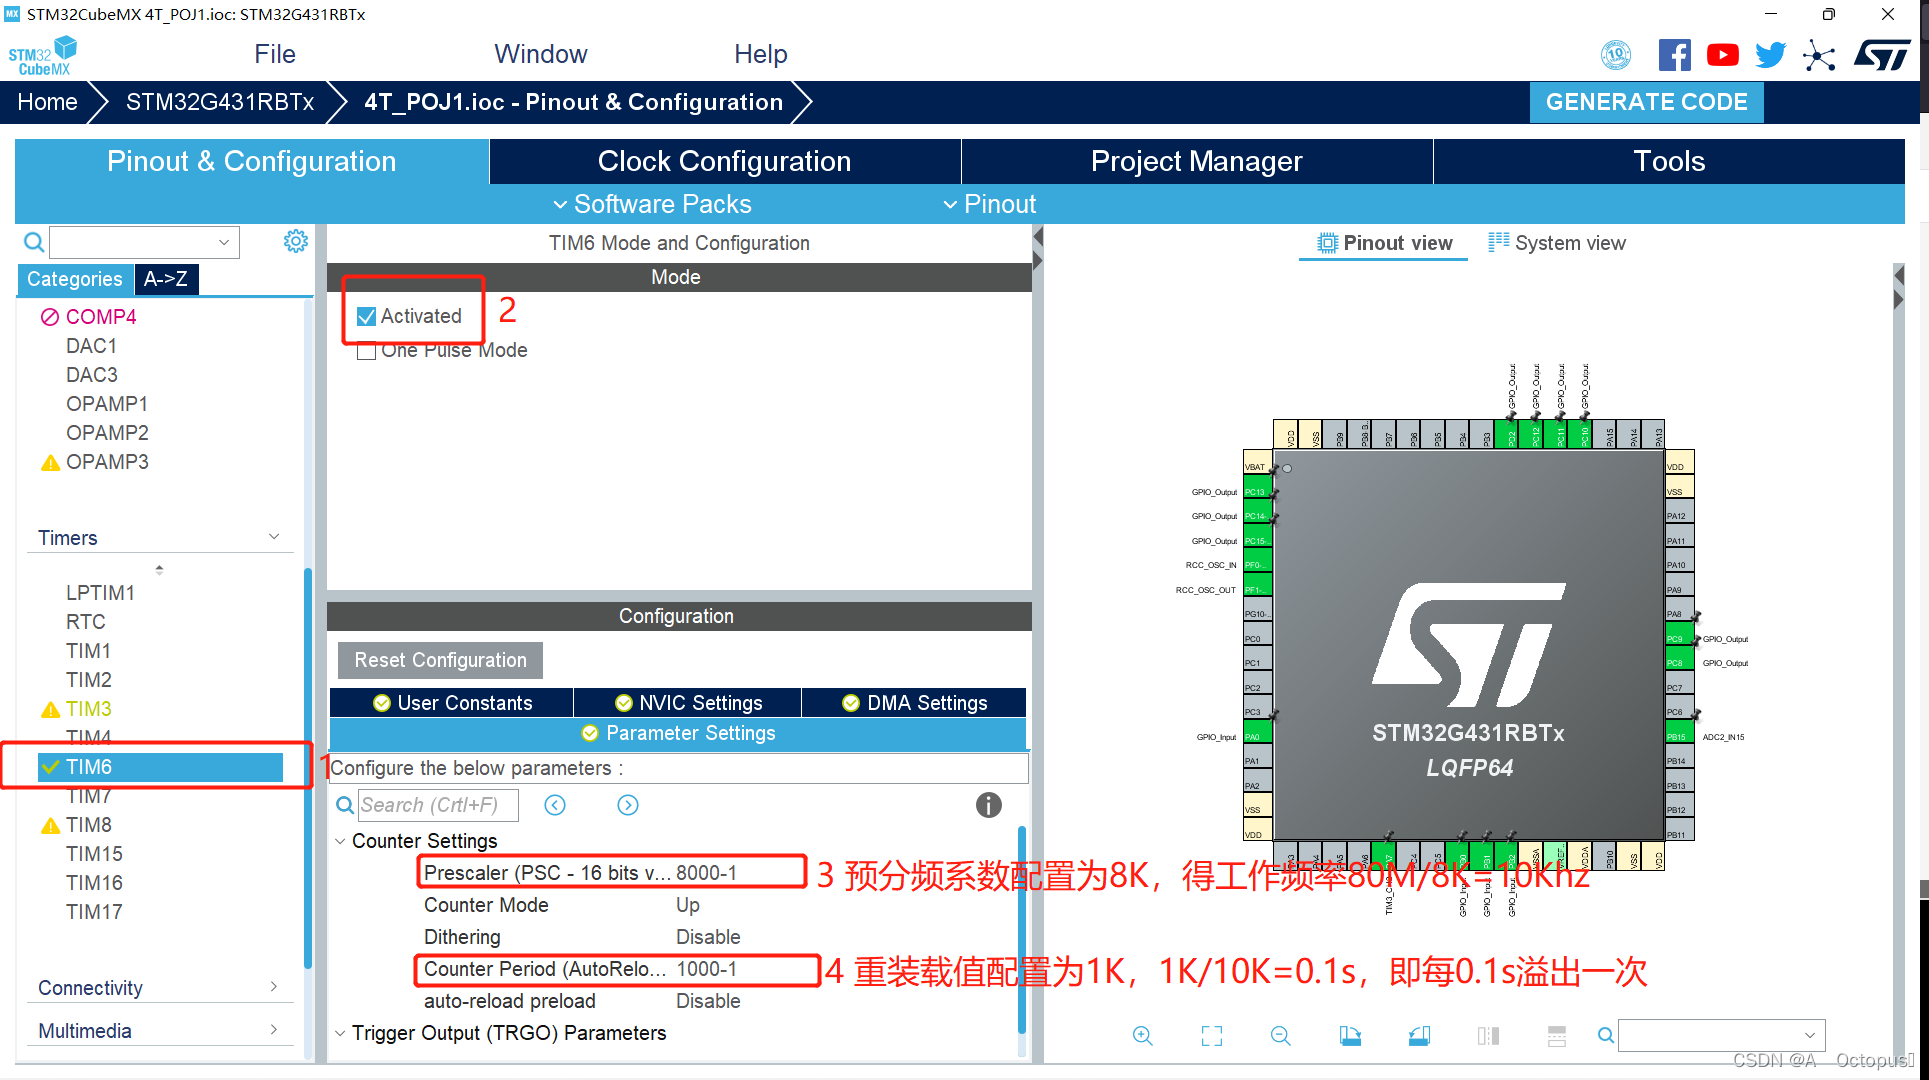The image size is (1929, 1080).
Task: Rotate the chip clockwise
Action: pyautogui.click(x=1350, y=1036)
